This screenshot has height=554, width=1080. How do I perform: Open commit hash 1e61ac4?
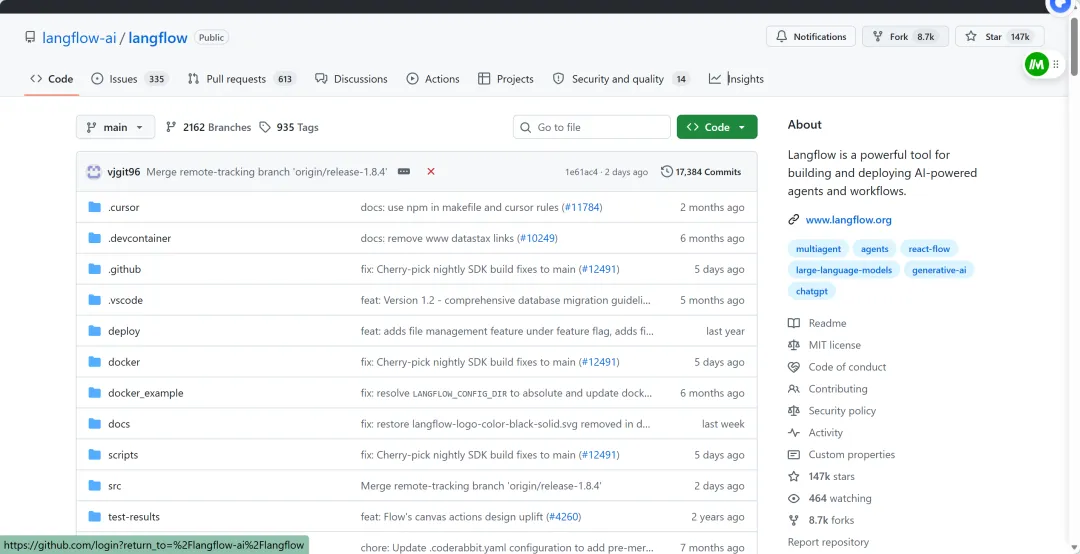click(583, 172)
